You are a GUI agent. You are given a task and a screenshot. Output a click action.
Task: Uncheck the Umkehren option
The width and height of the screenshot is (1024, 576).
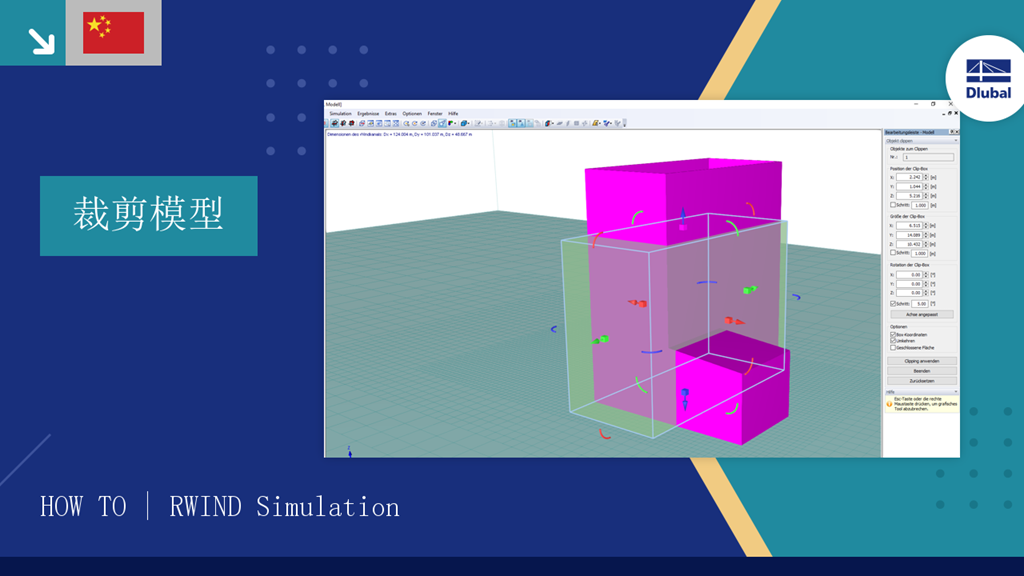893,341
